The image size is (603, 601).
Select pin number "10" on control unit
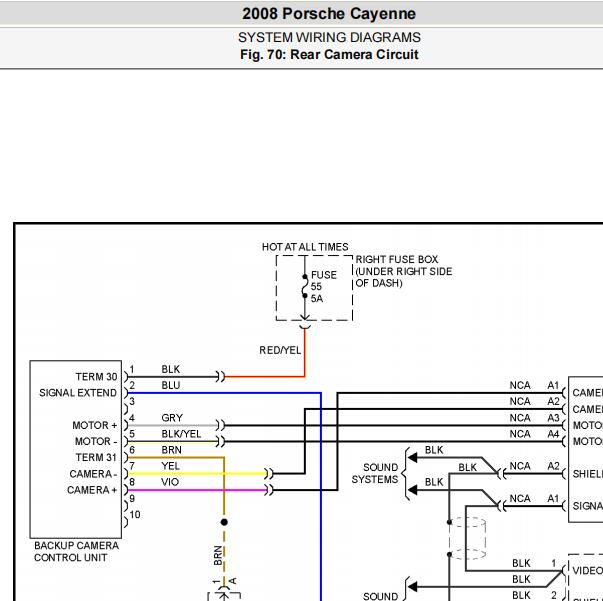[x=135, y=515]
